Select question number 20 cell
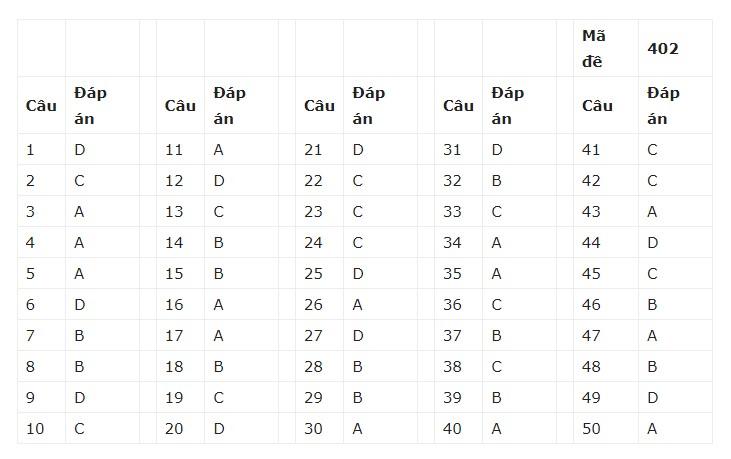This screenshot has height=459, width=731. point(174,429)
